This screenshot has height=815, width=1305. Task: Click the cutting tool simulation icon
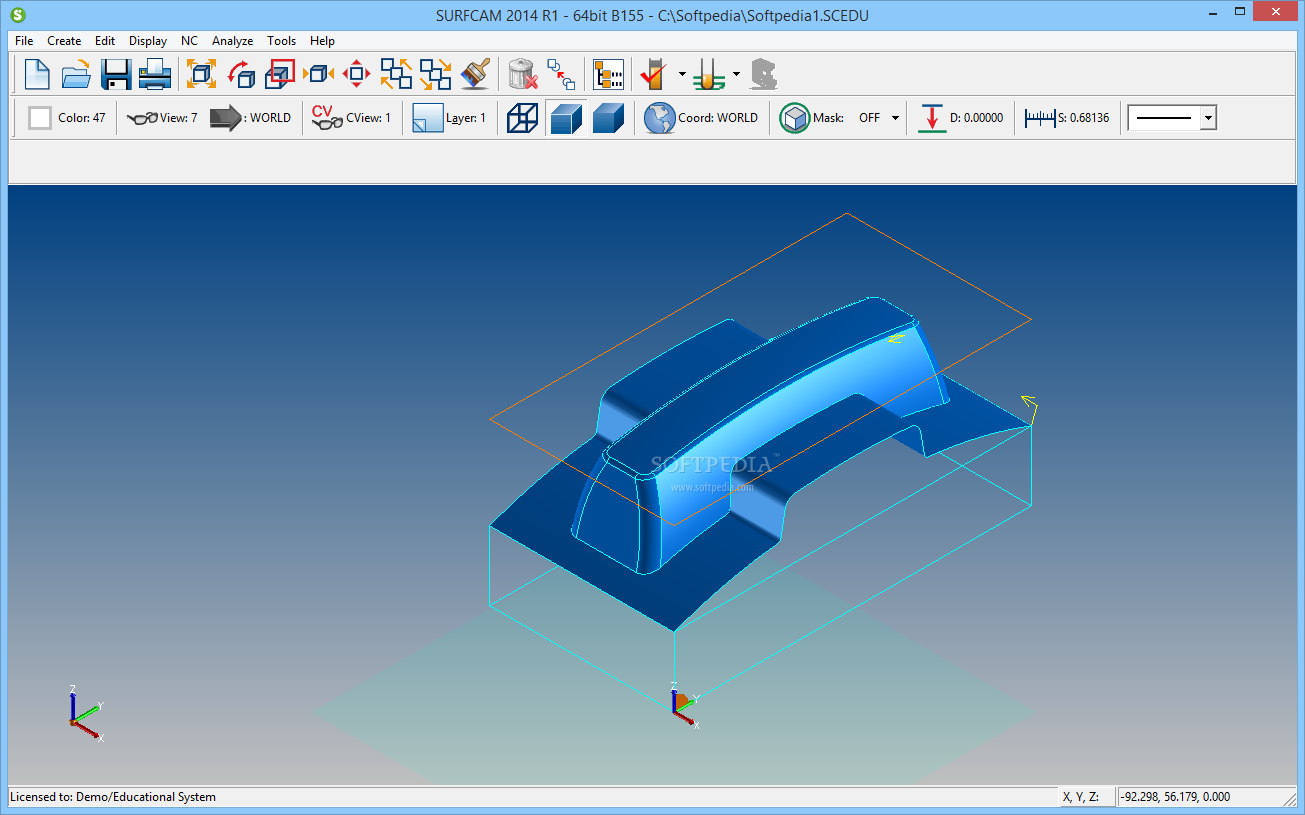coord(708,74)
